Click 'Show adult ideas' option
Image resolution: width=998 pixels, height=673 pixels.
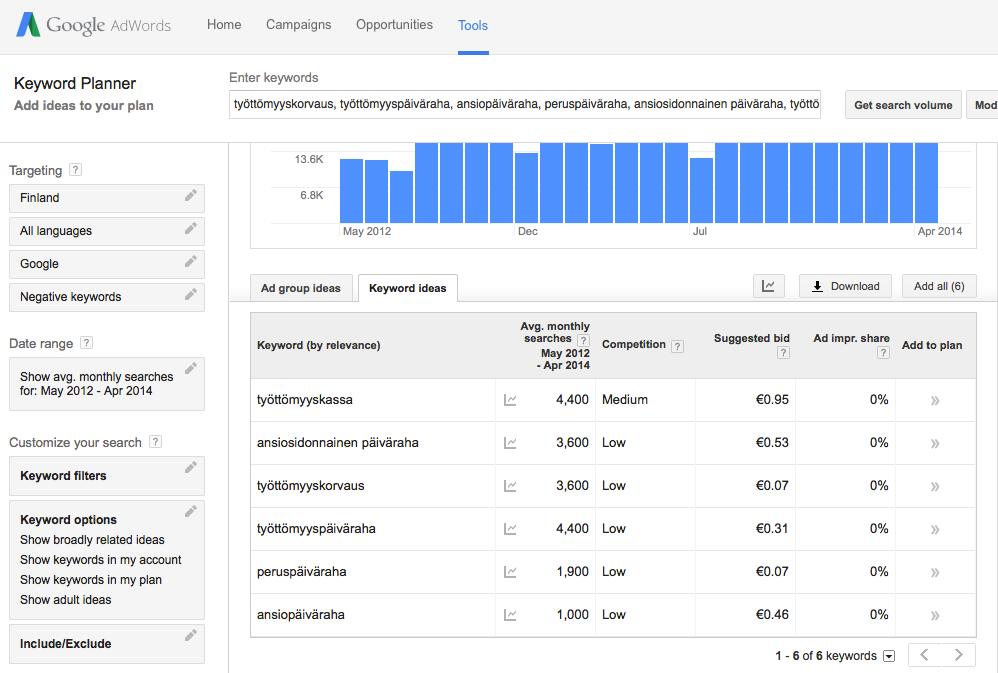66,600
